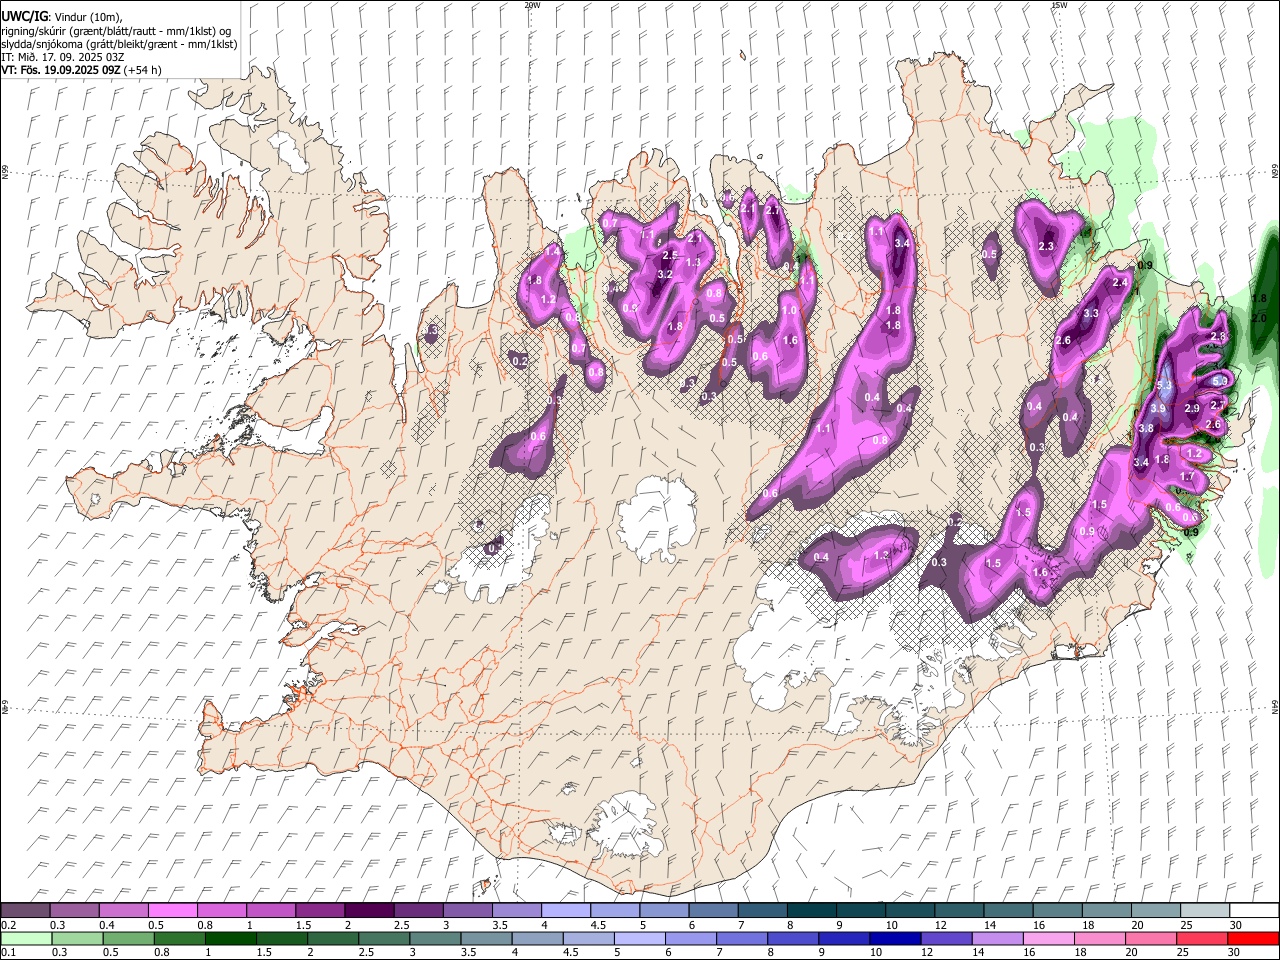Screen dimensions: 1280x960
Task: Click the '1.4' snowfall value in the northwest
Action: (552, 253)
